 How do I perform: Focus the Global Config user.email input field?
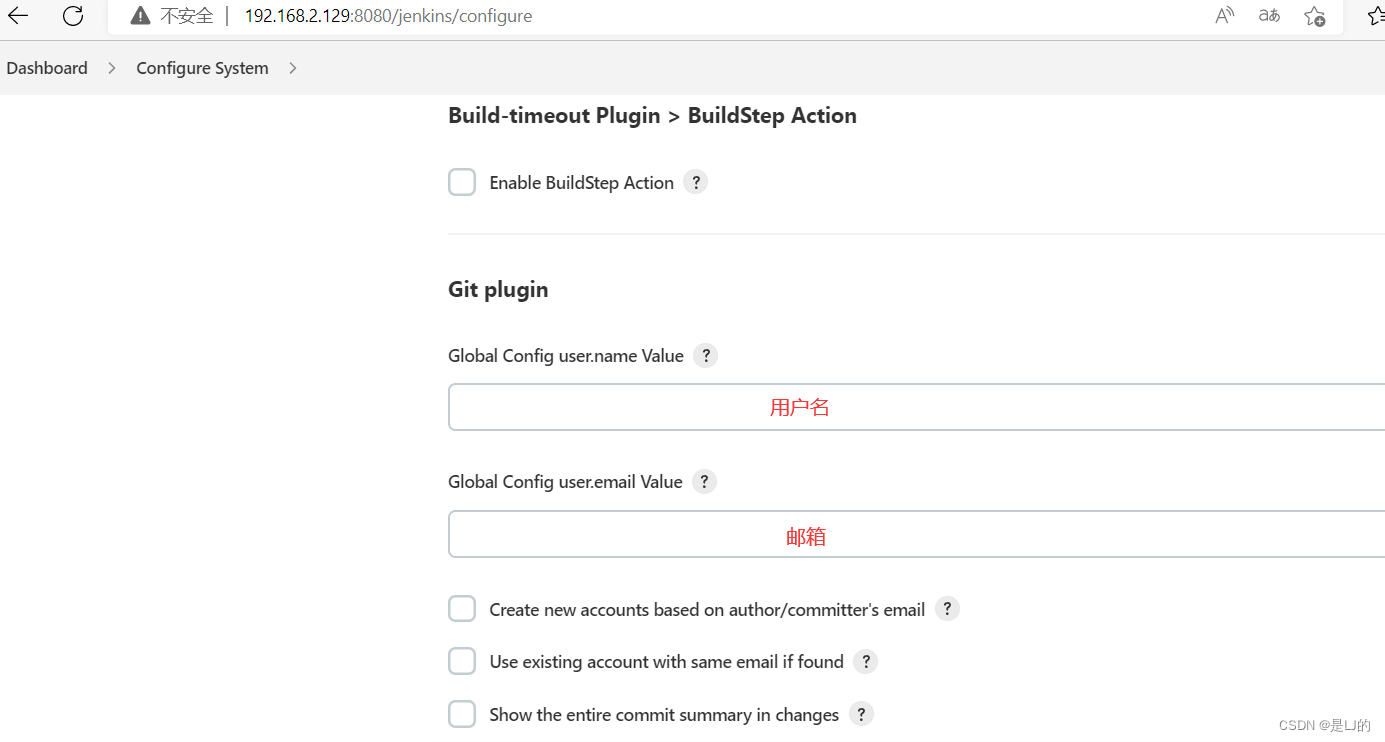point(916,534)
